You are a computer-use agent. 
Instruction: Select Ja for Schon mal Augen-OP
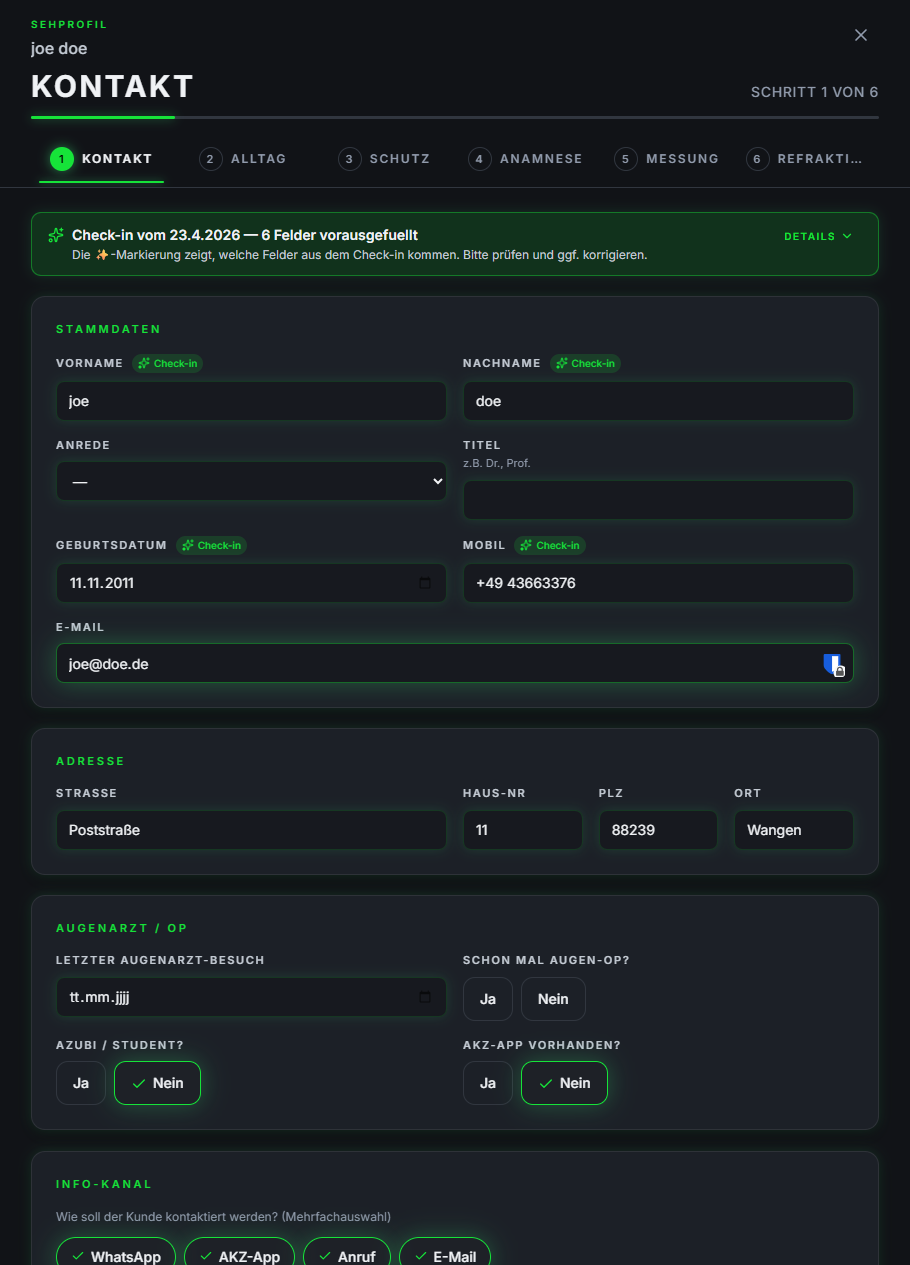488,999
